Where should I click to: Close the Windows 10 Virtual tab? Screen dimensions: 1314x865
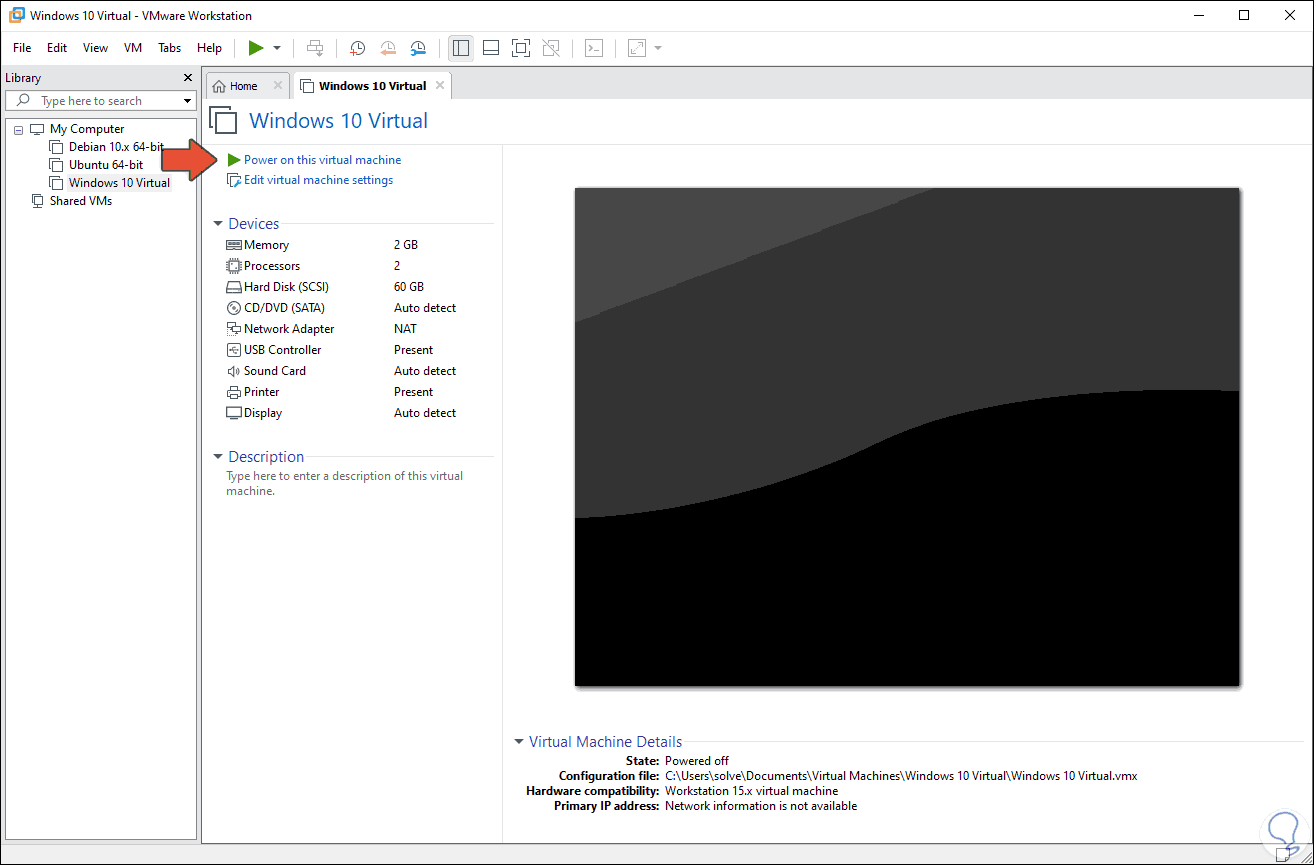(440, 86)
